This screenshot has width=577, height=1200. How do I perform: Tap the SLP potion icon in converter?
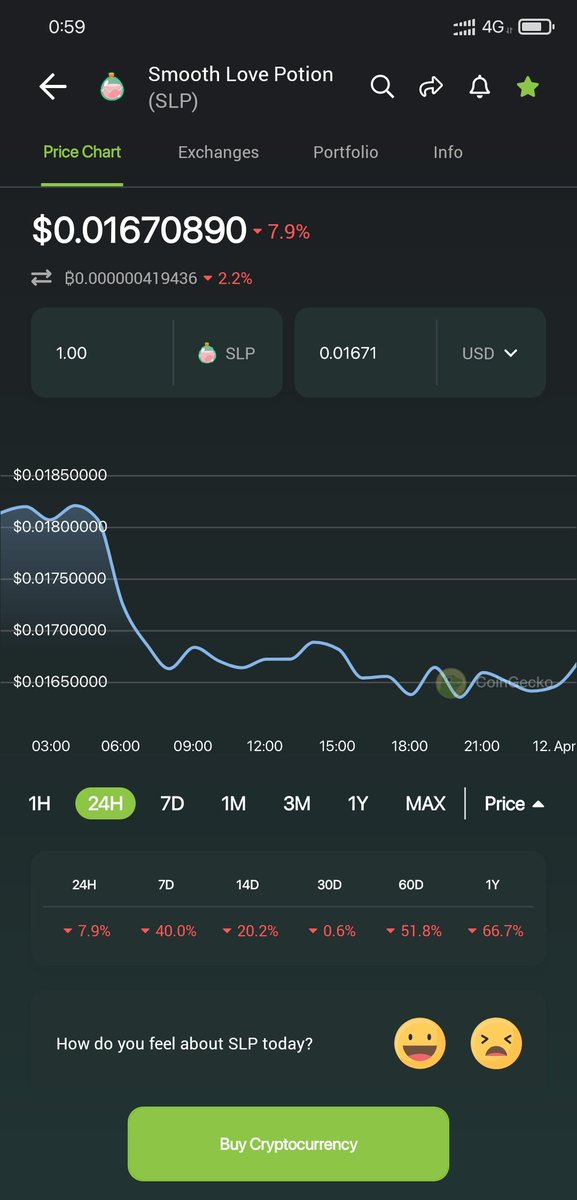[x=207, y=353]
